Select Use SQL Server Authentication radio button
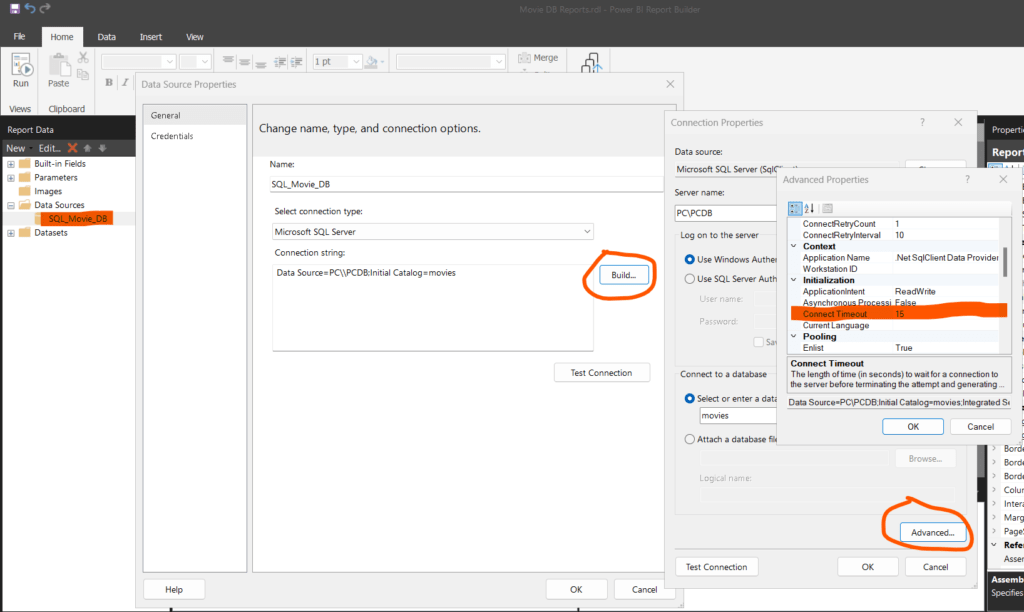Viewport: 1024px width, 612px height. 690,279
